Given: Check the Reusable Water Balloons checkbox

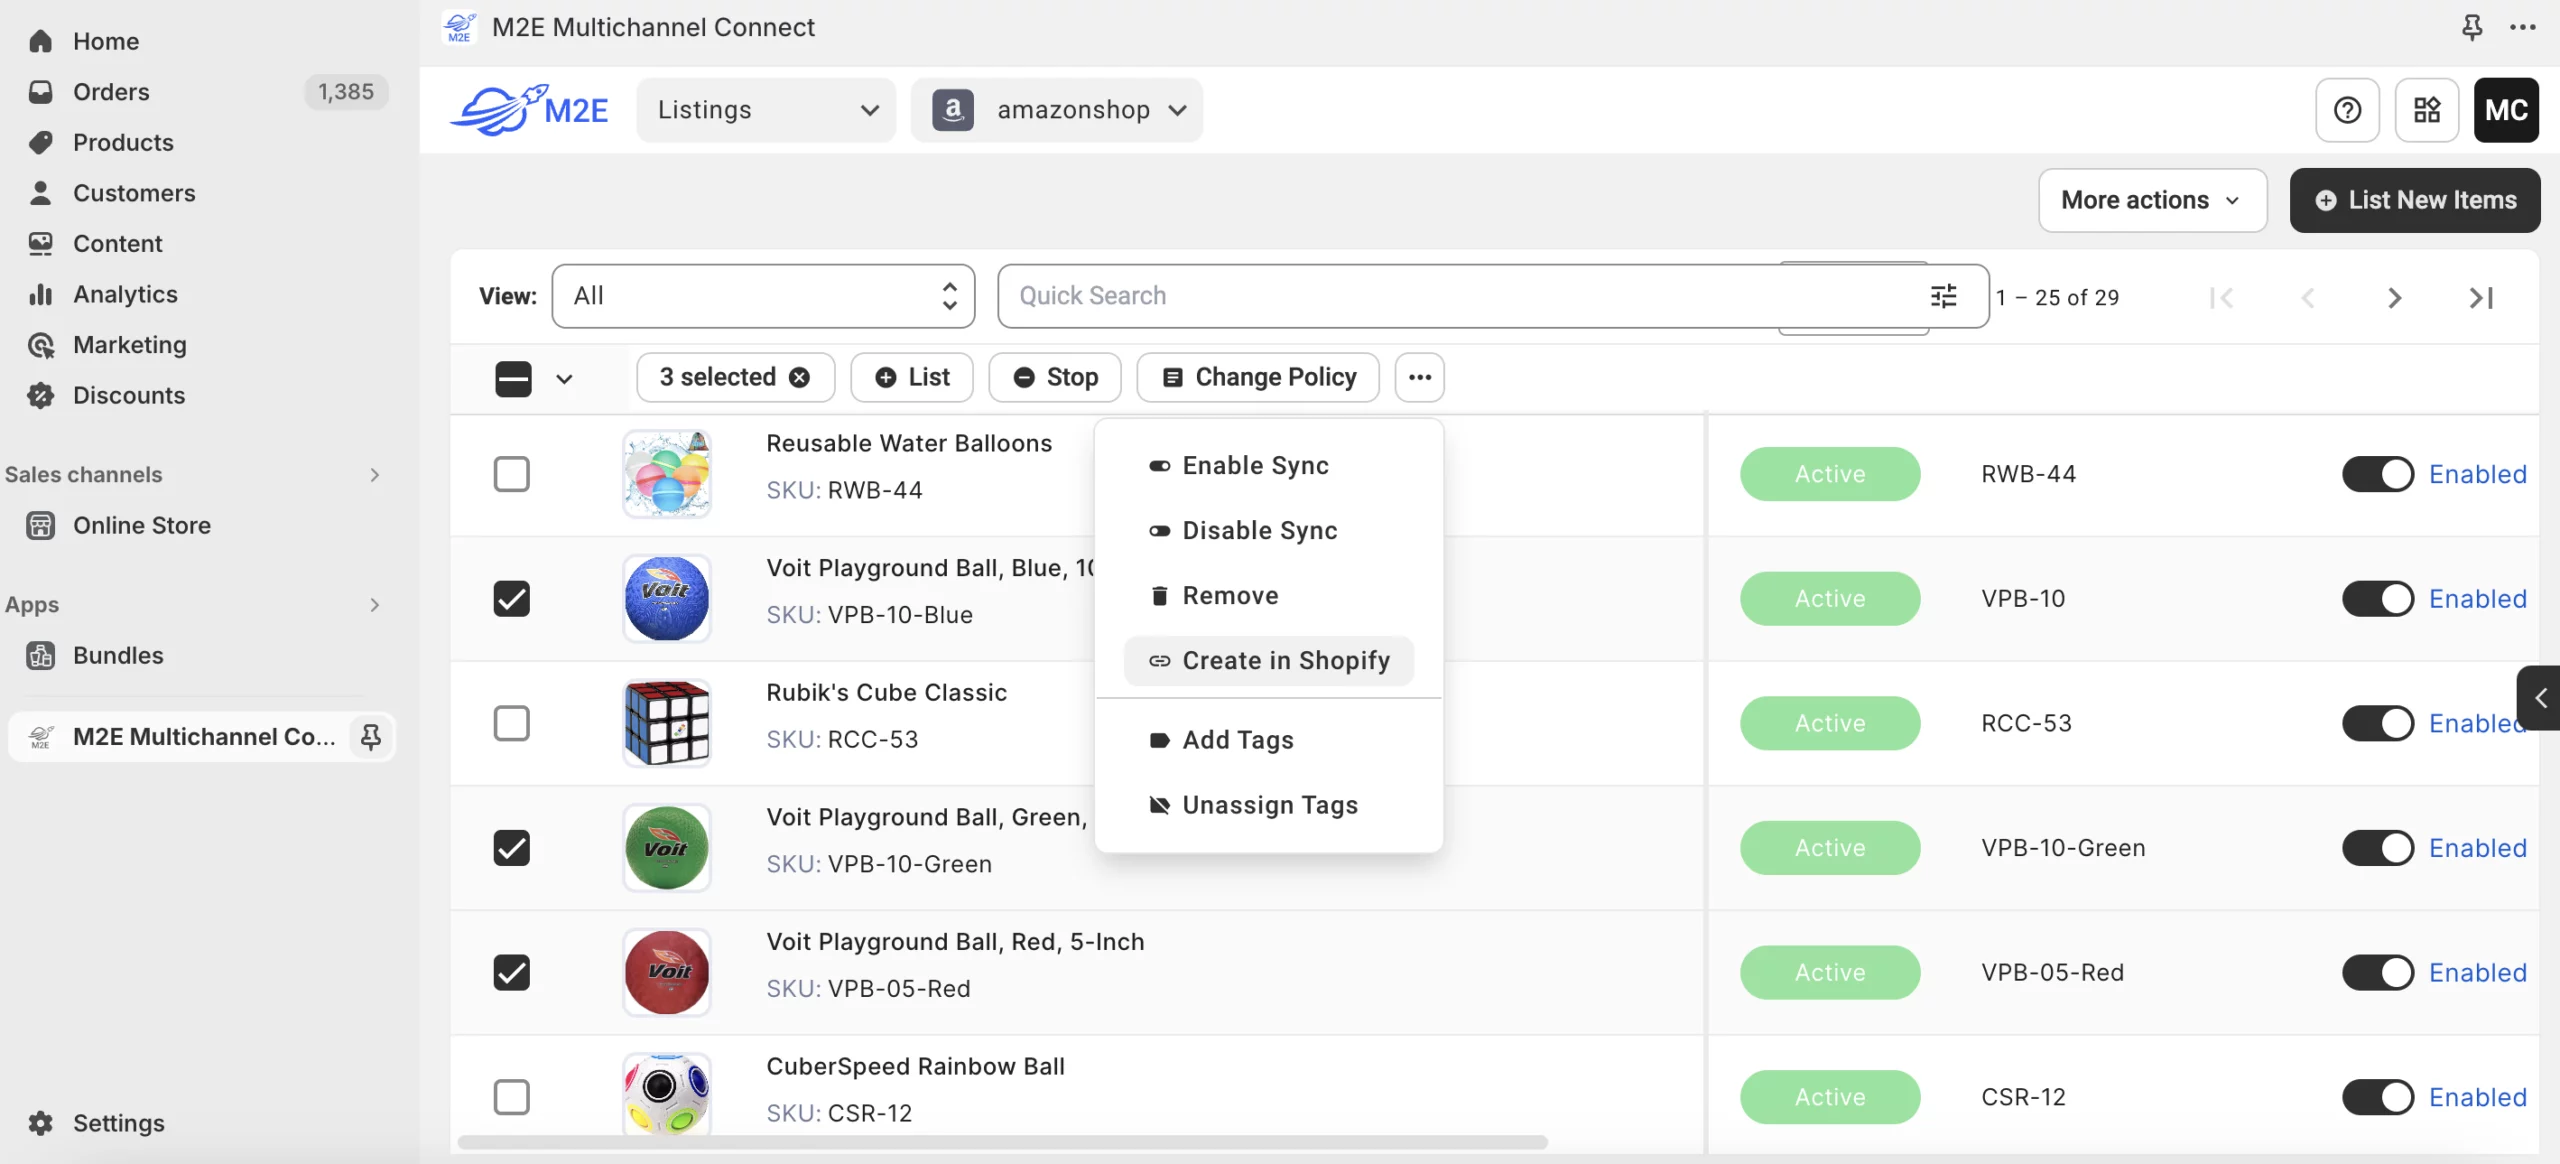Looking at the screenshot, I should tap(511, 474).
